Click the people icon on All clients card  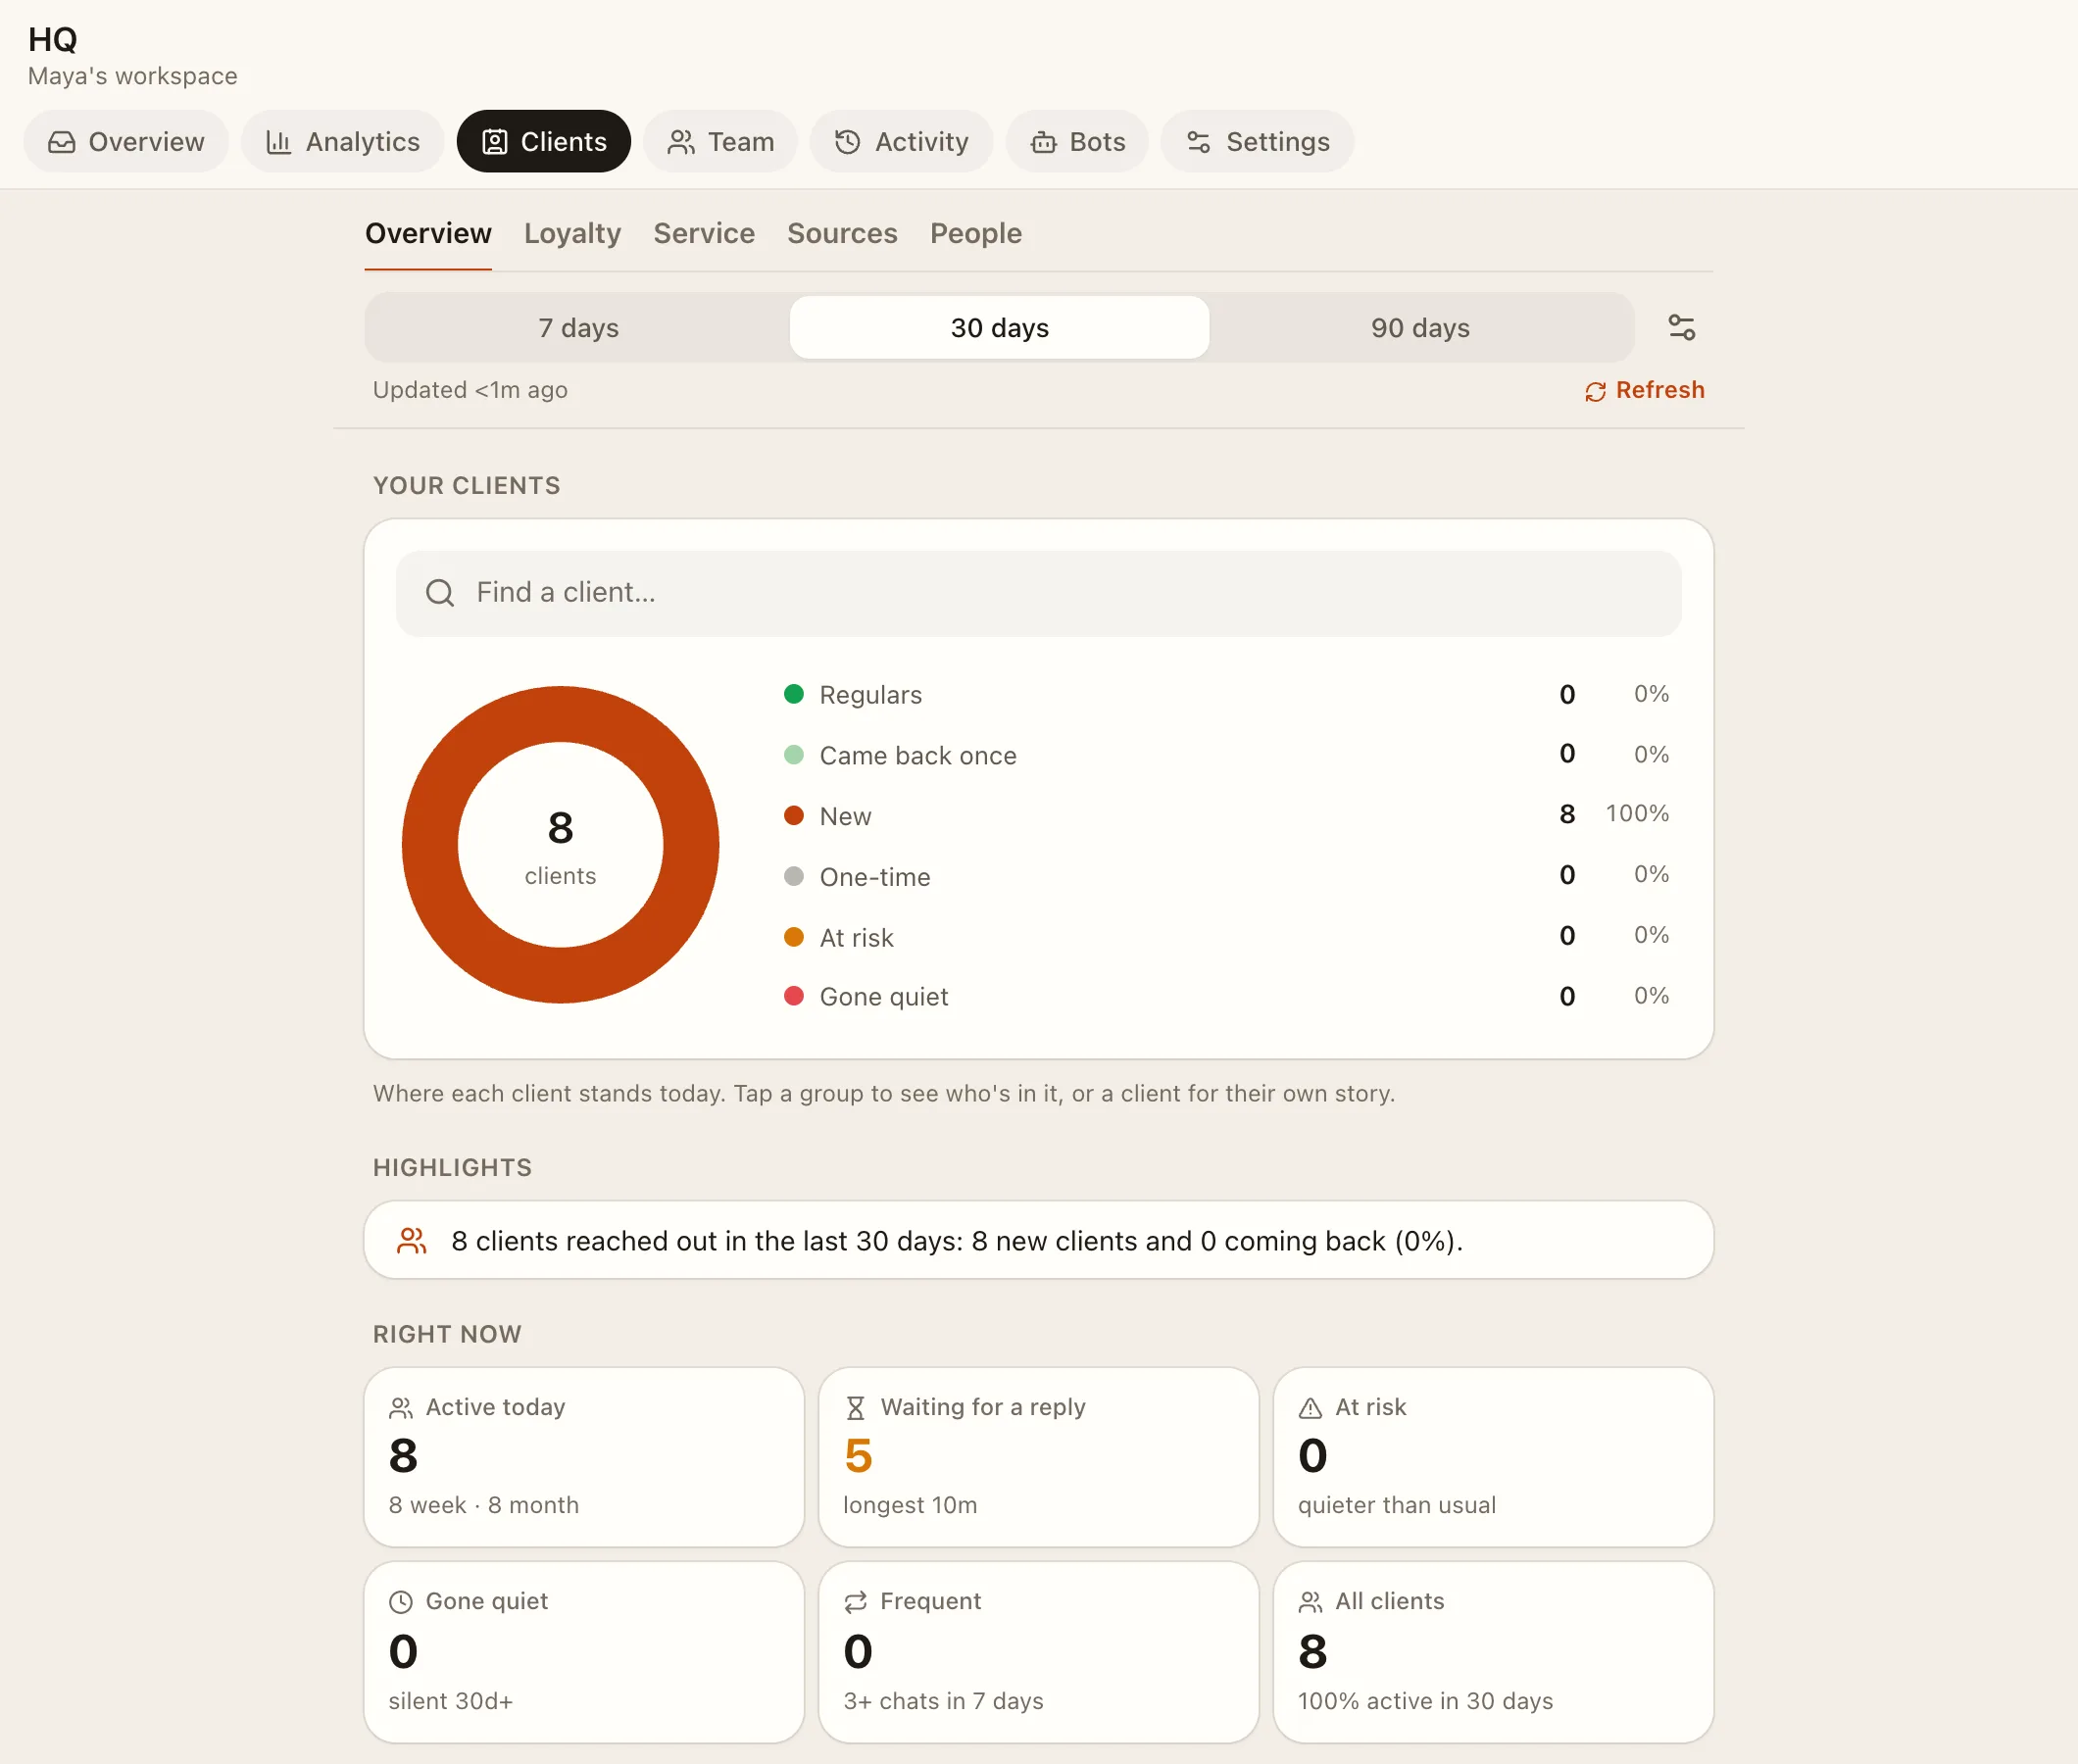1310,1602
